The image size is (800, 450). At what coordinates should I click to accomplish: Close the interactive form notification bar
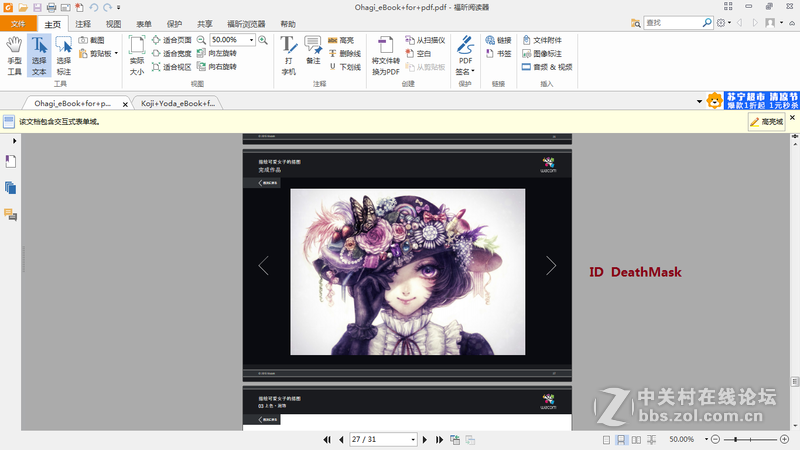(792, 117)
